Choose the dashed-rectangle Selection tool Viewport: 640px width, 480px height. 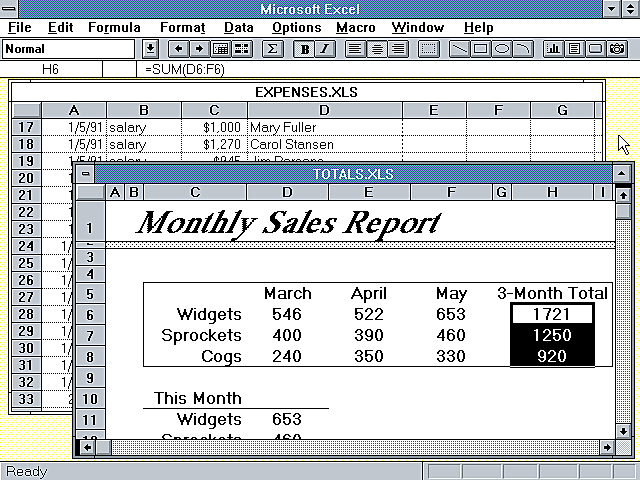[429, 49]
